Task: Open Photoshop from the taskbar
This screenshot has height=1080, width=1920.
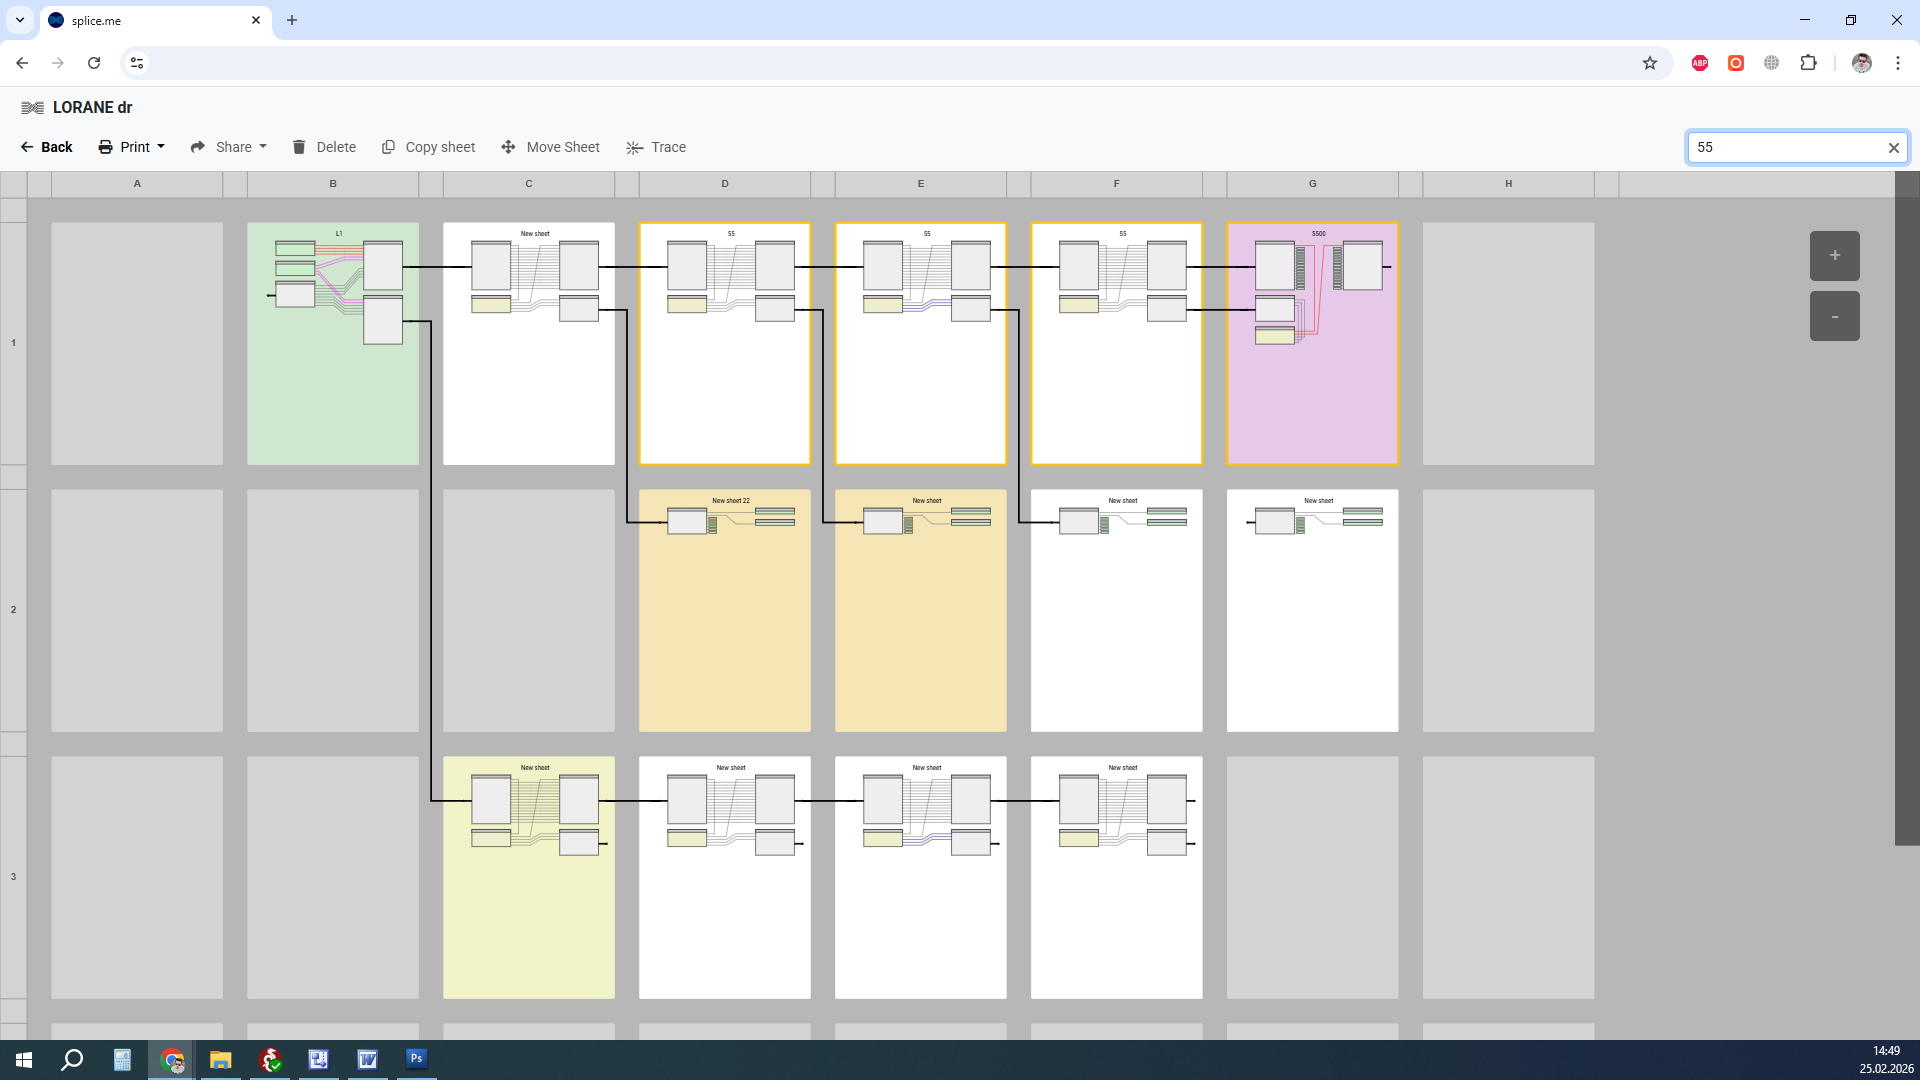Action: tap(416, 1059)
